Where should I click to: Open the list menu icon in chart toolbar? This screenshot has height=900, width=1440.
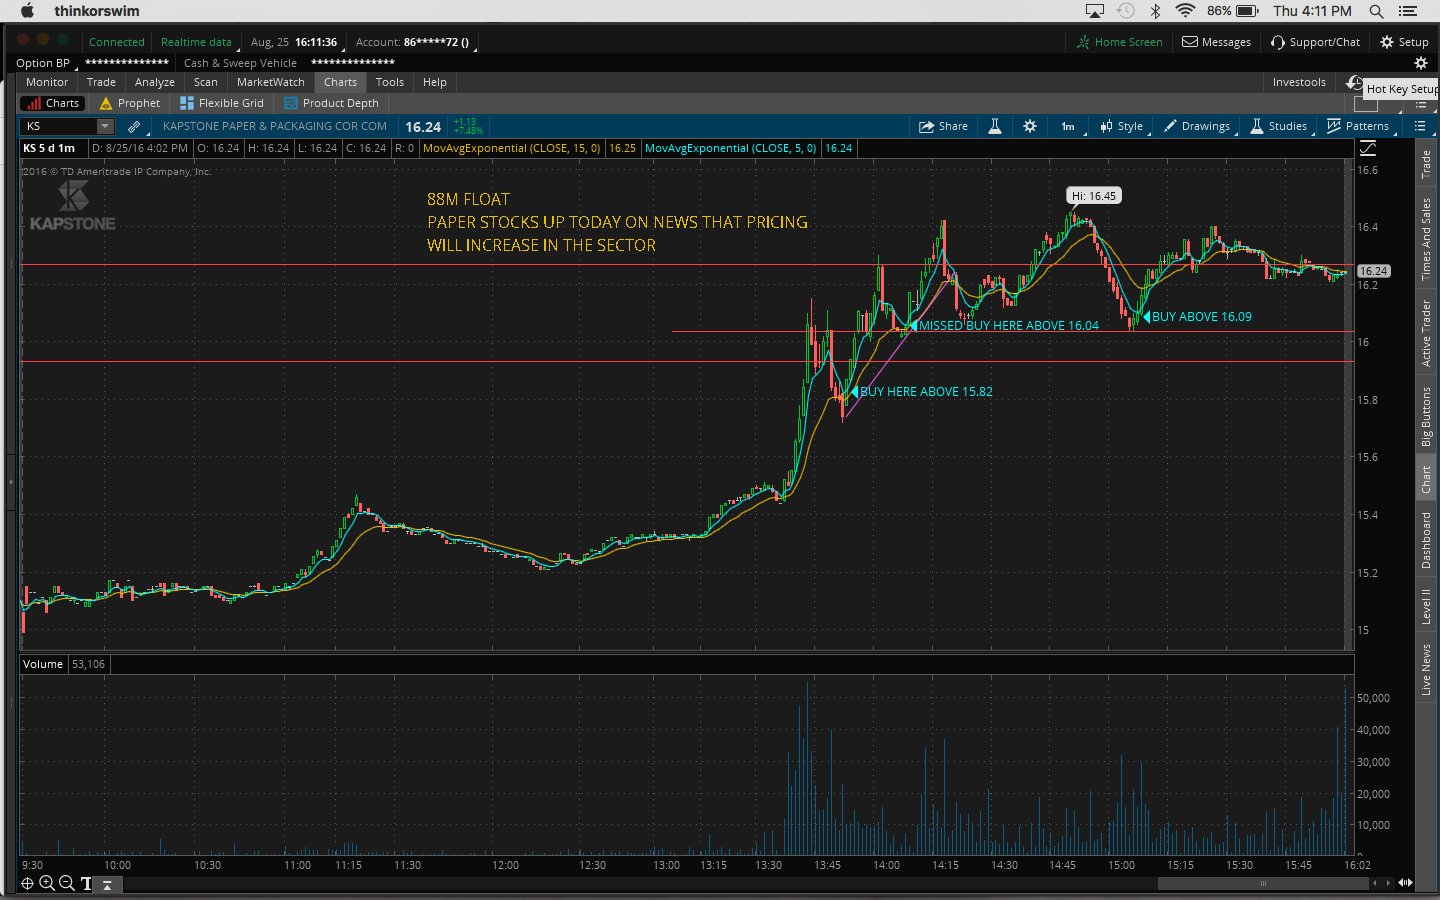pos(1420,126)
